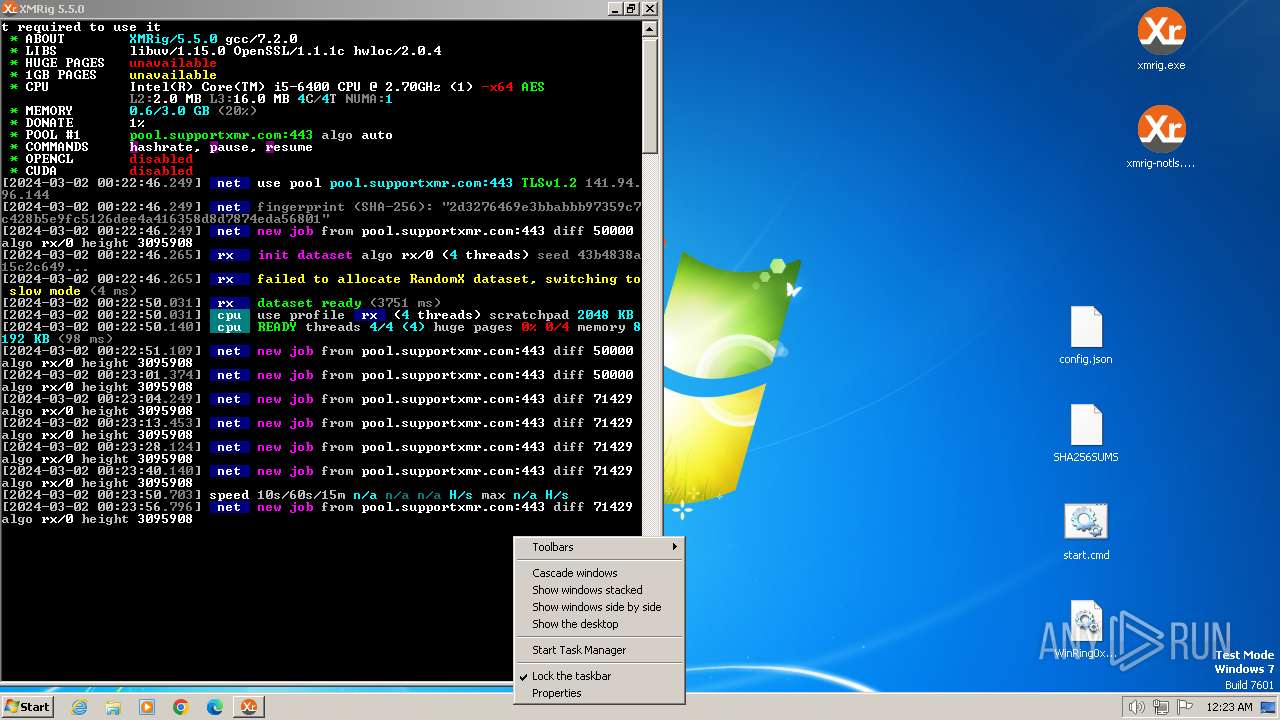Select the xmrig-notls desktop icon
Image resolution: width=1280 pixels, height=720 pixels.
coord(1161,138)
